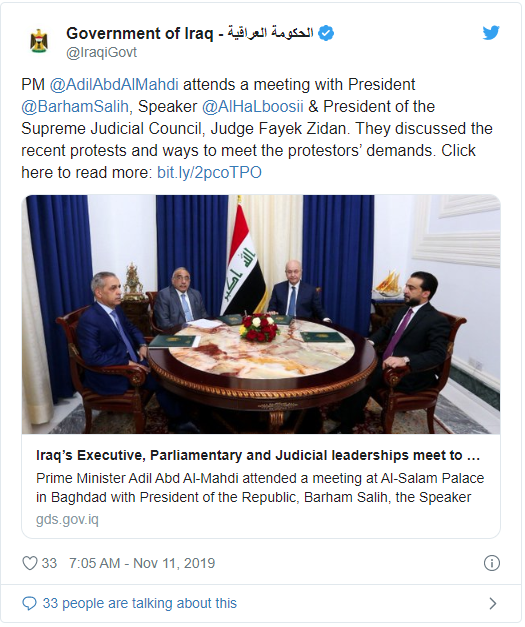525x627 pixels.
Task: Click the blue verified badge
Action: pos(326,33)
